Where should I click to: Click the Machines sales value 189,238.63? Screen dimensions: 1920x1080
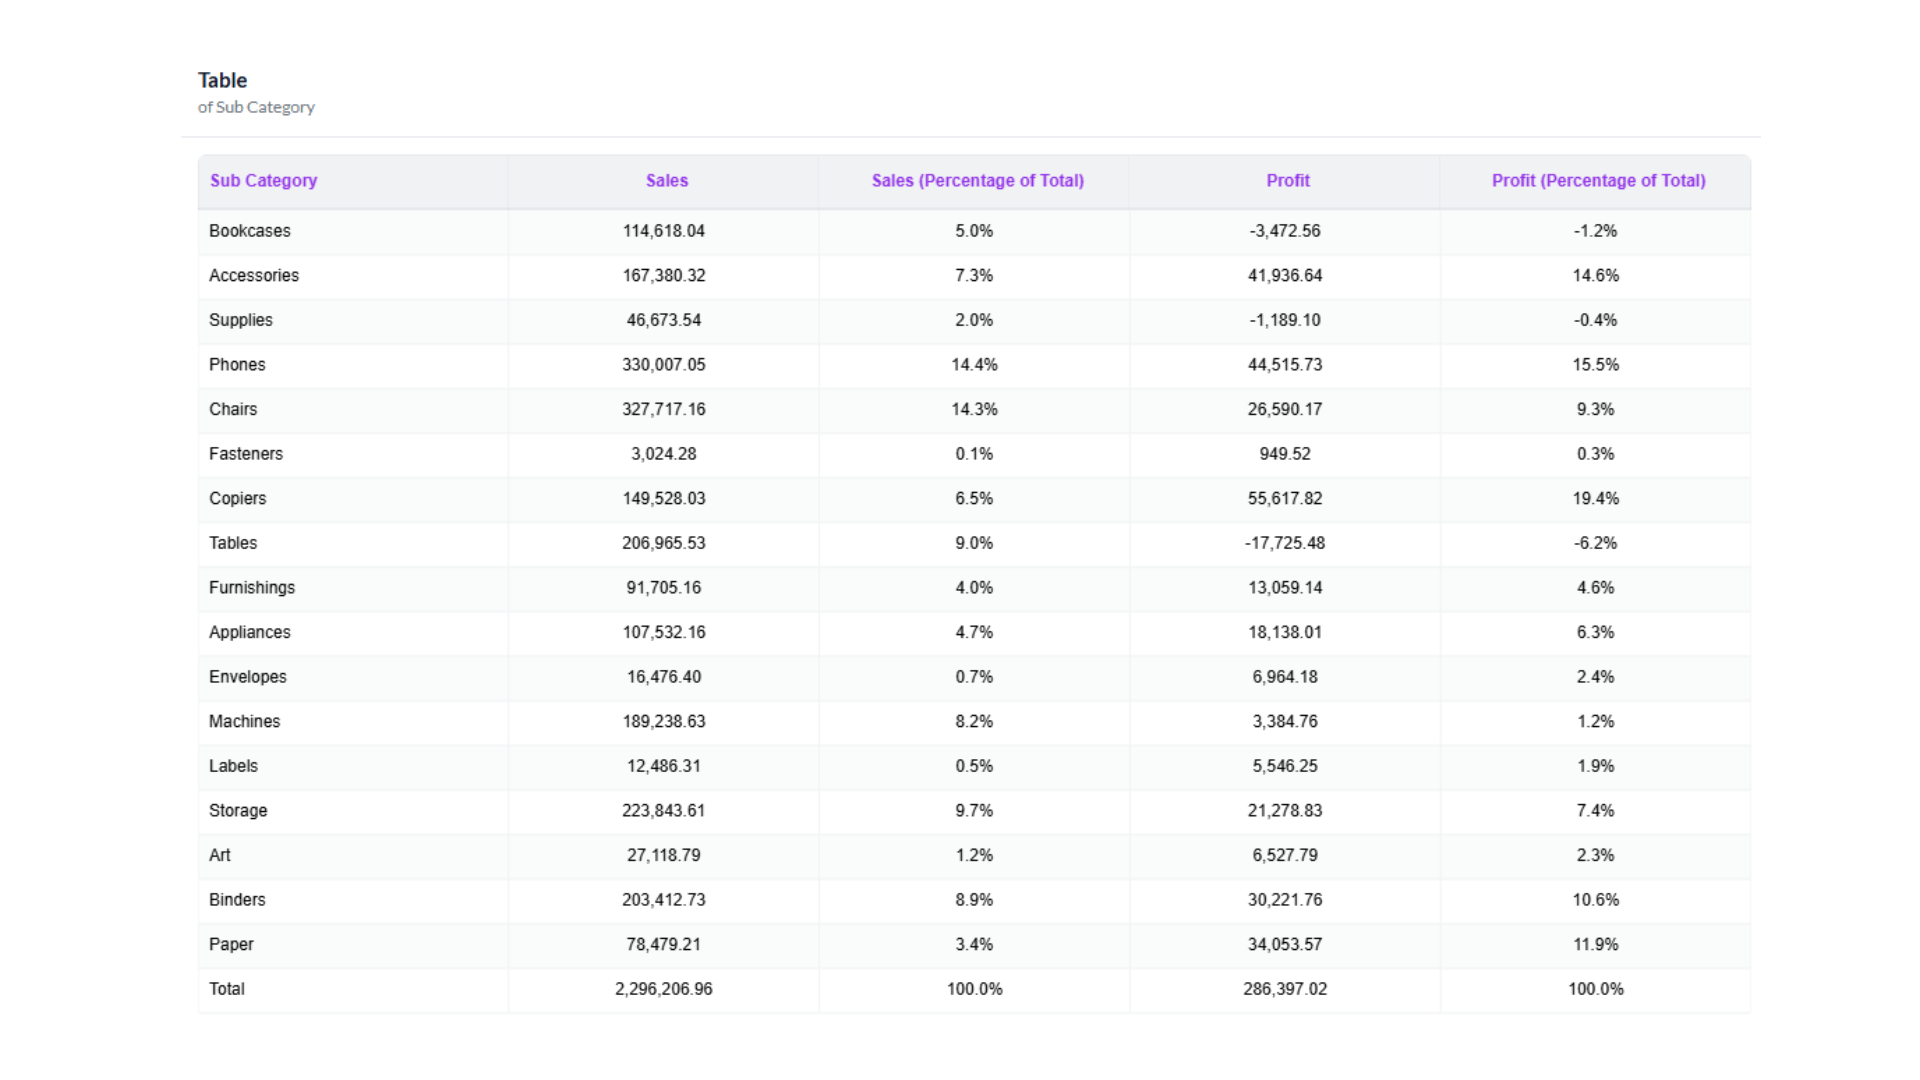point(664,722)
